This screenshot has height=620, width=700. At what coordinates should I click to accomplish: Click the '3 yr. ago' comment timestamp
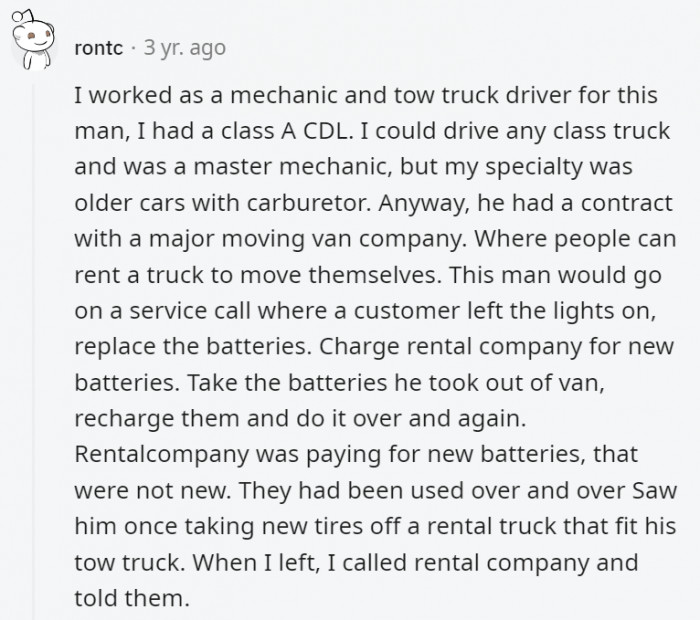click(184, 47)
